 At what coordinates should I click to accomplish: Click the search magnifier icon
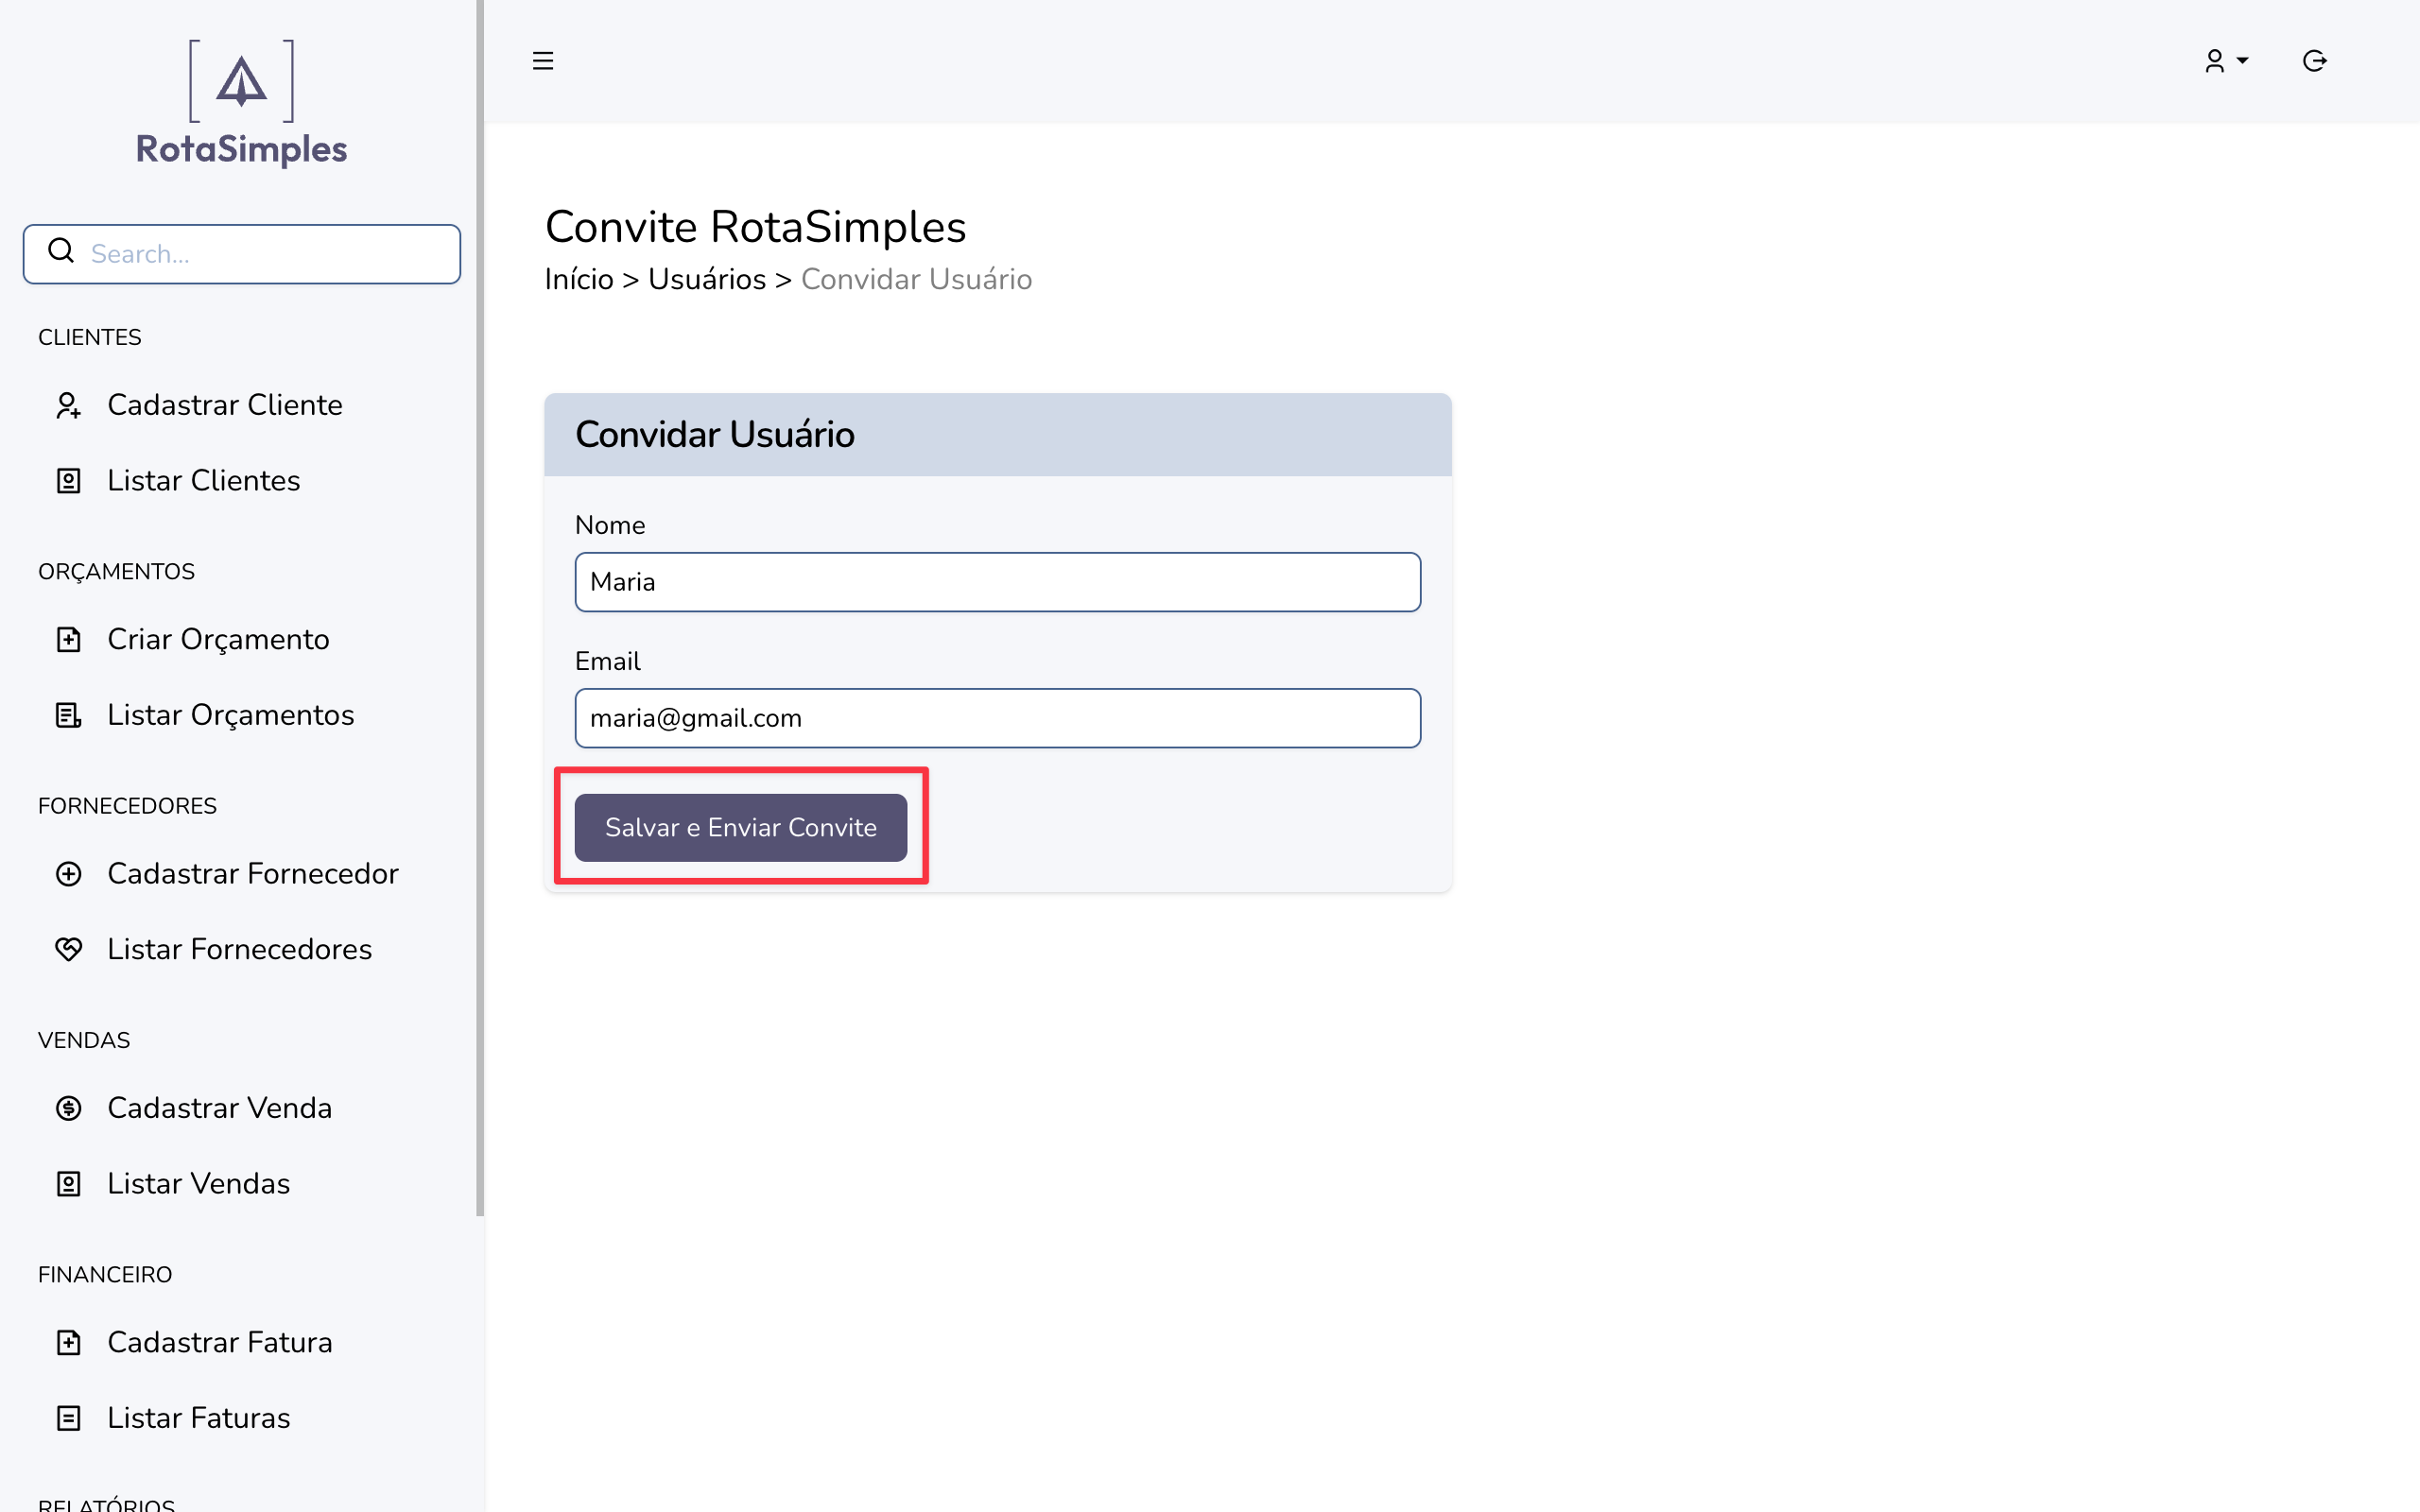click(61, 251)
